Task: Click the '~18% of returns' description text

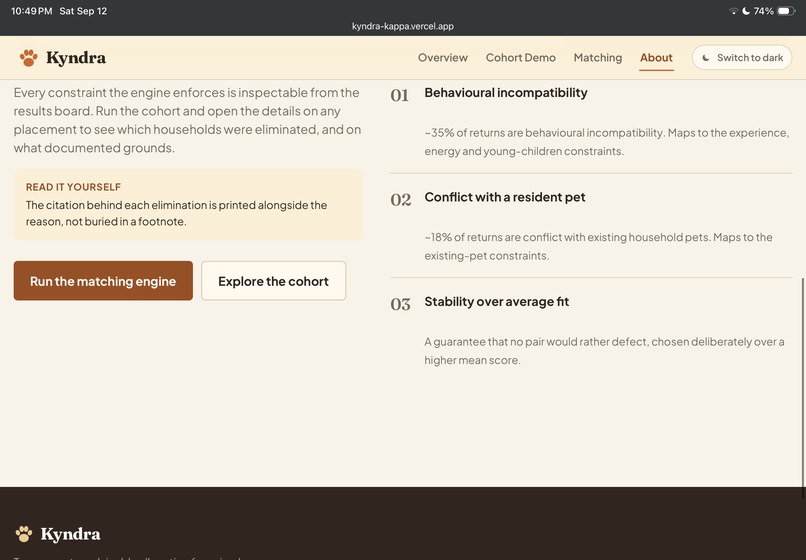Action: pyautogui.click(x=598, y=246)
